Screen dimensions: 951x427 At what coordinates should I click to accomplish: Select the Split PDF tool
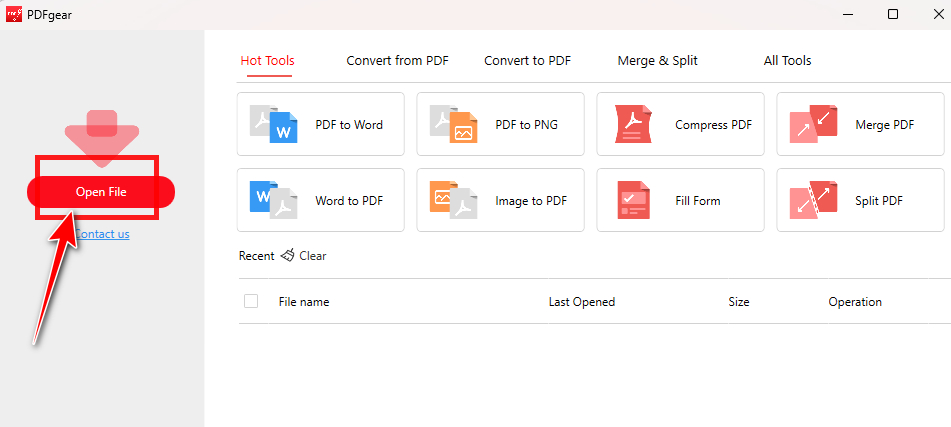pos(861,200)
